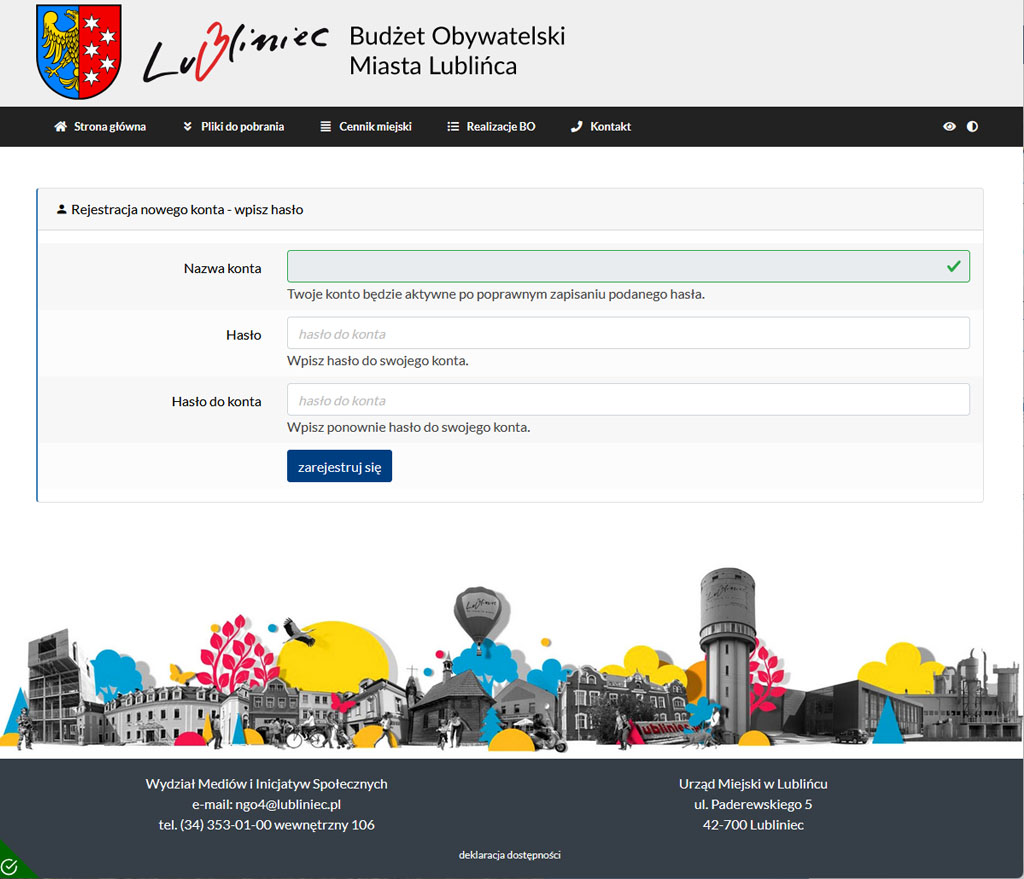Click the home icon beside Strona główna
The image size is (1024, 879).
coord(60,127)
